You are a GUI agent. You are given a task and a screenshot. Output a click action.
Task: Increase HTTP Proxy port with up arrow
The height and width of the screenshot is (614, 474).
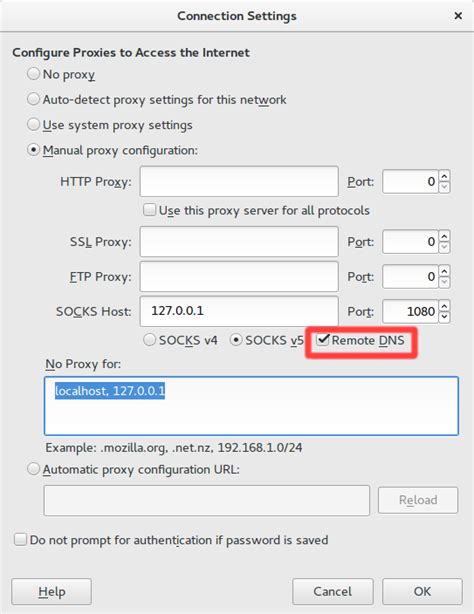[x=444, y=176]
